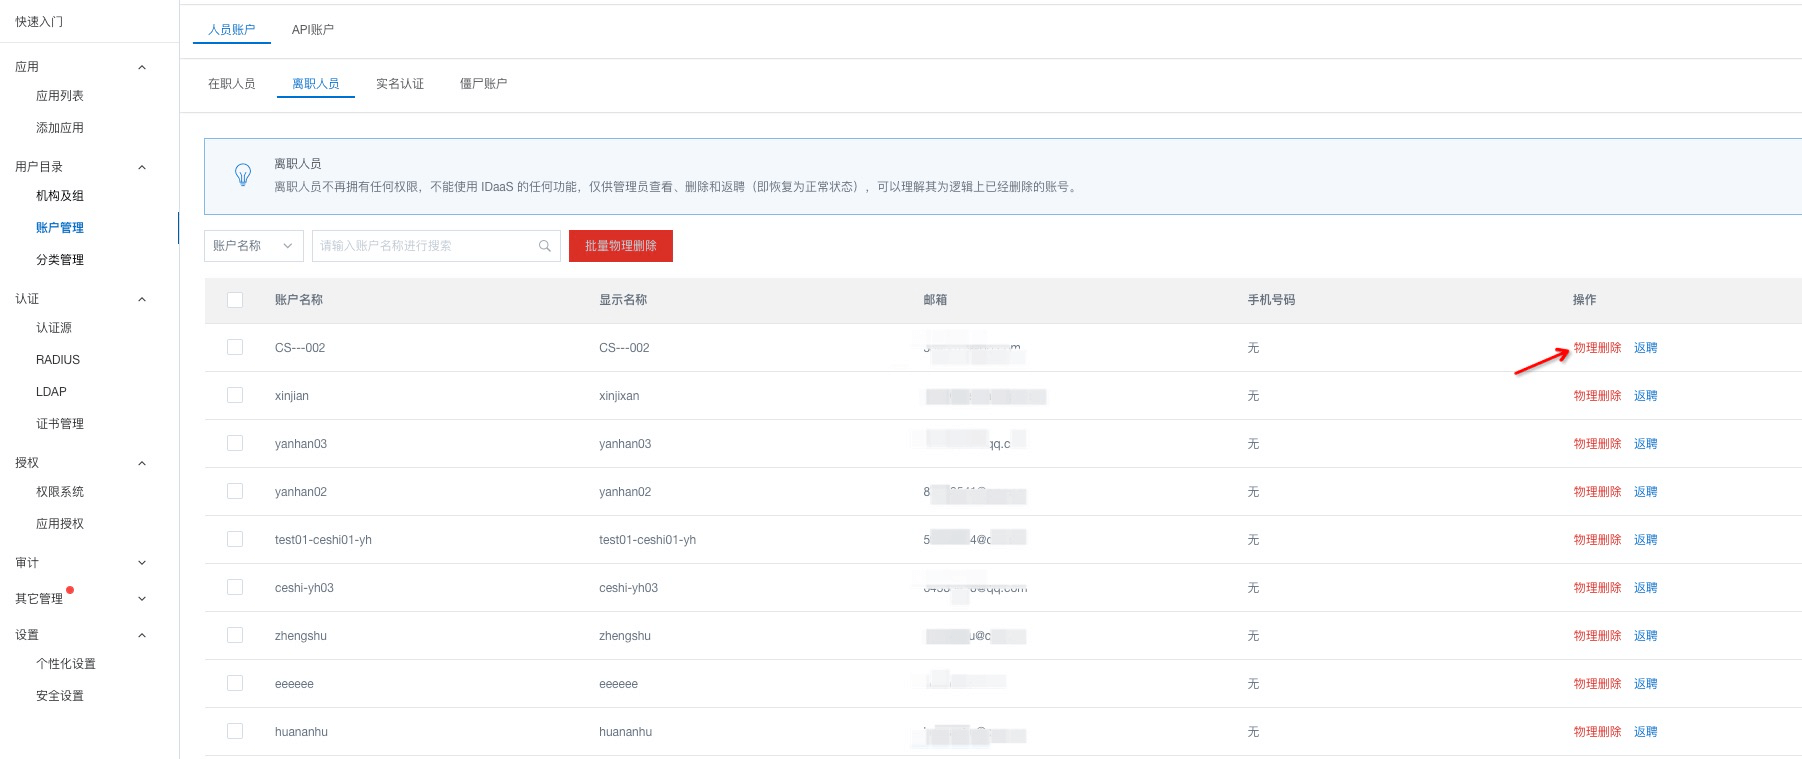Expand the 审计 sidebar section
Screen dimensions: 1802x759
click(x=141, y=563)
